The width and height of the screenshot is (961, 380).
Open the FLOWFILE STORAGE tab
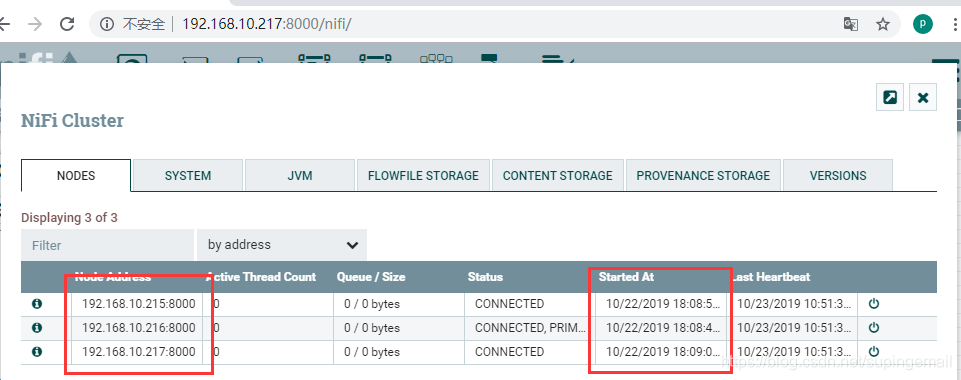[423, 175]
